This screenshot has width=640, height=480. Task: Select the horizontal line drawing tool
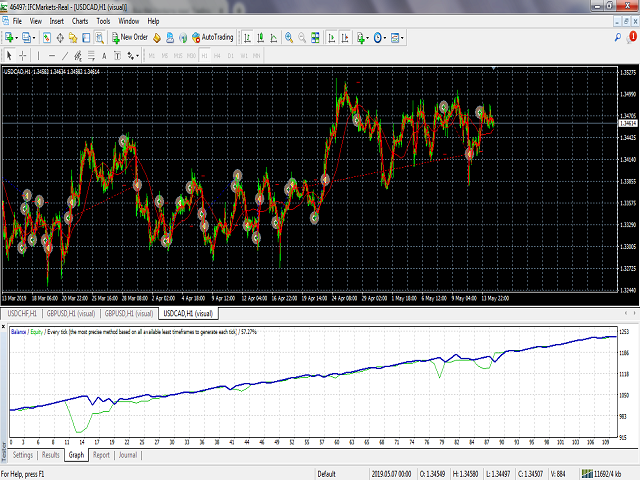51,56
